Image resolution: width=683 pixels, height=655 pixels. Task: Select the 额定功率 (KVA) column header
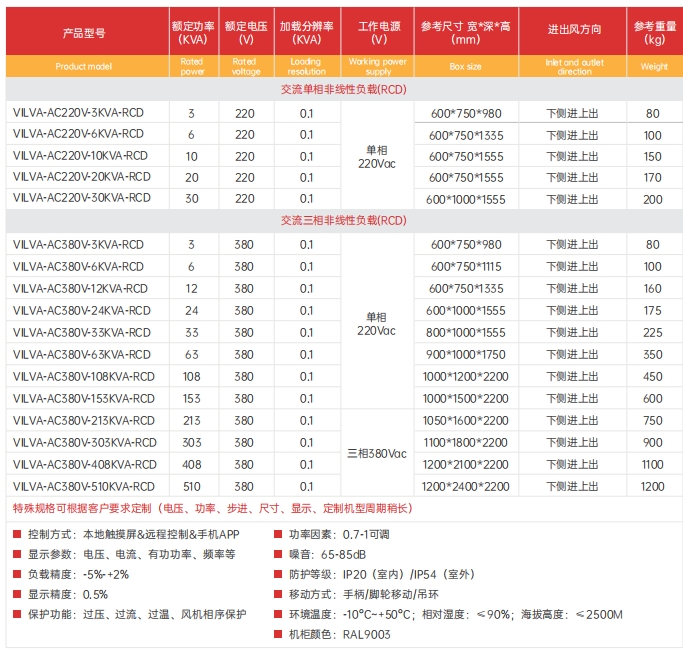click(x=192, y=32)
